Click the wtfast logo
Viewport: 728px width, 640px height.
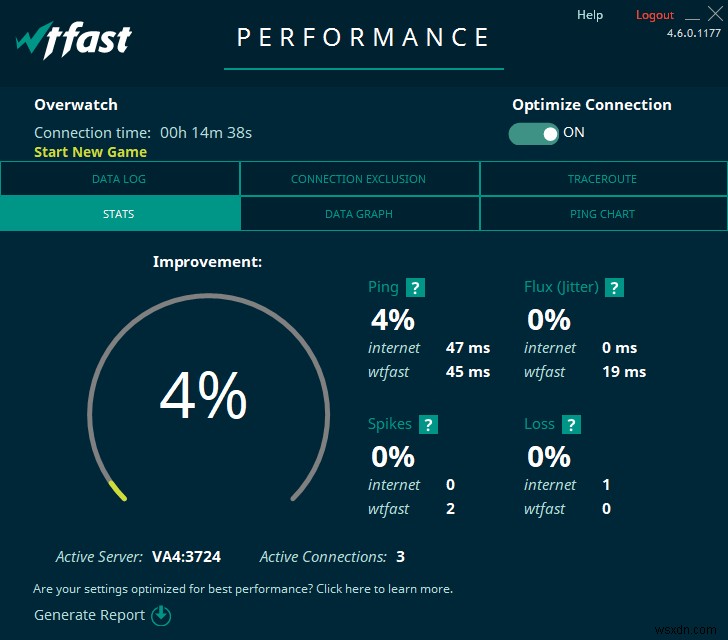pyautogui.click(x=74, y=40)
